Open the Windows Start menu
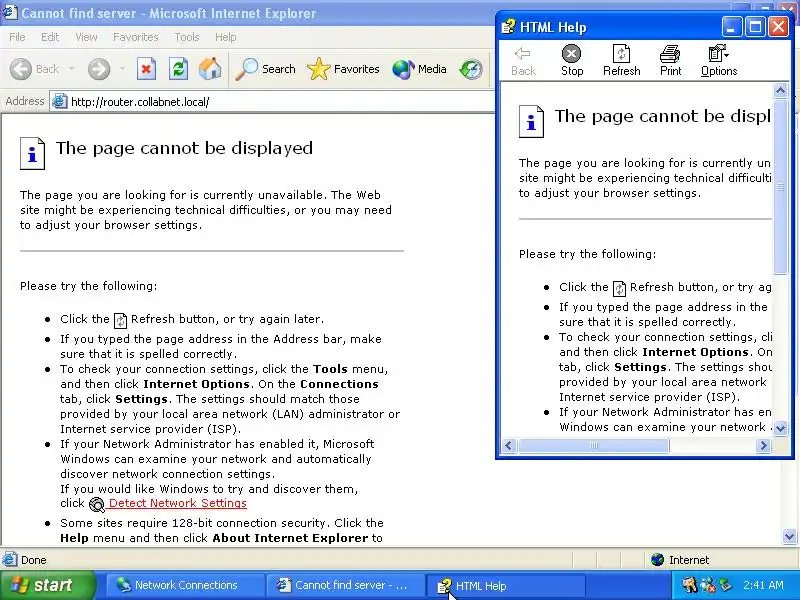Viewport: 800px width, 600px height. tap(47, 585)
